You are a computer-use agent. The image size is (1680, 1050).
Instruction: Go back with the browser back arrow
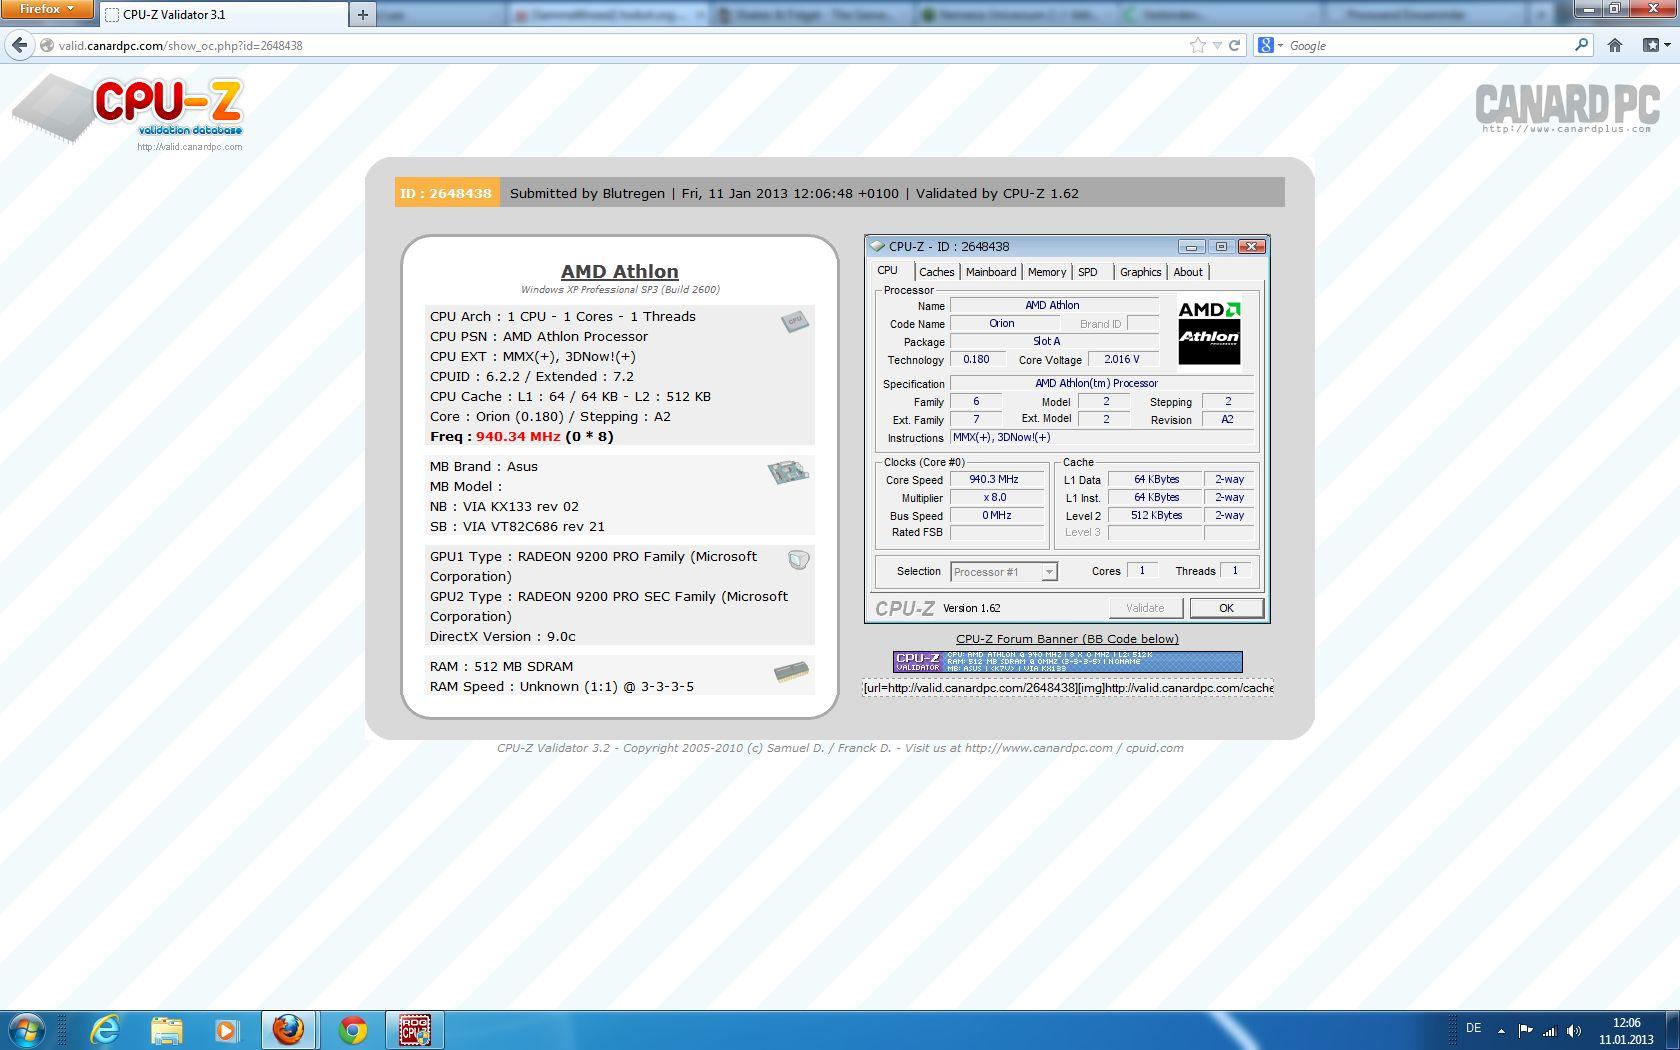pos(19,45)
